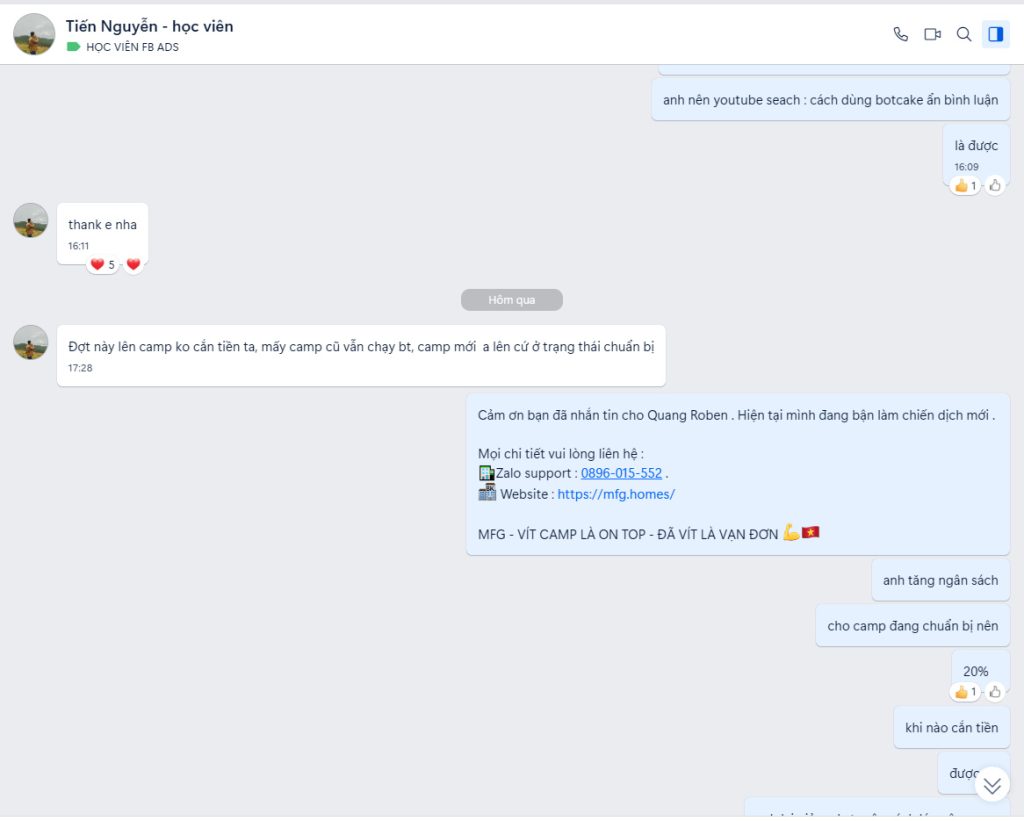
Task: Click thumbs-up react button on '20%' message
Action: (994, 691)
